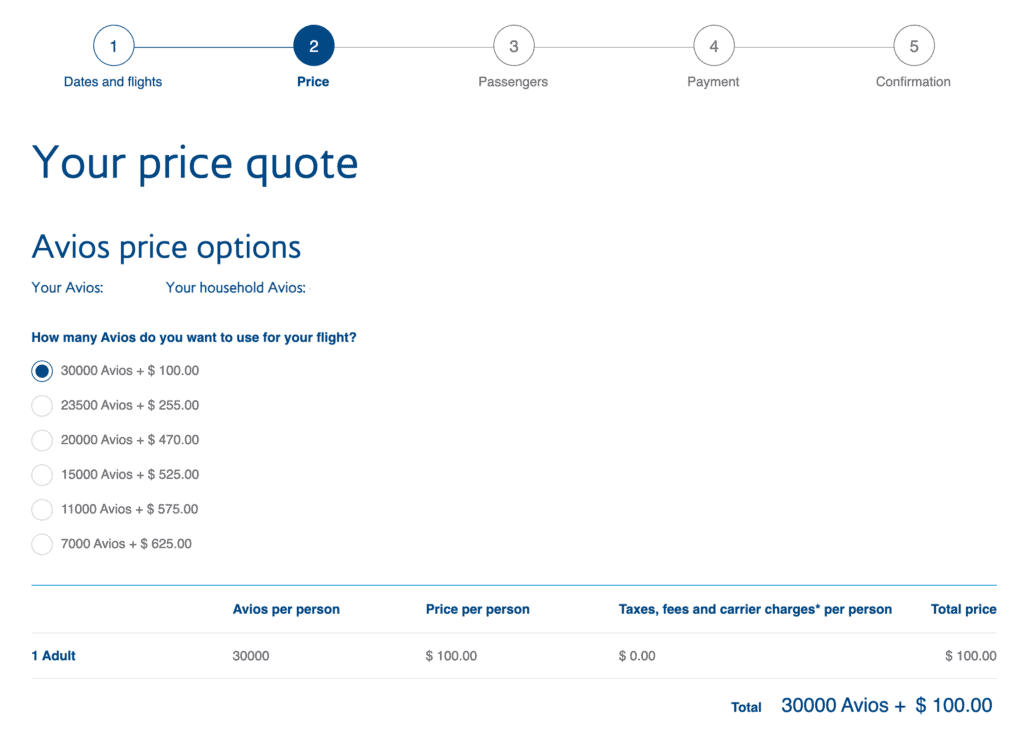Viewport: 1024px width, 730px height.
Task: Click step 5 circle in progress bar
Action: (x=913, y=46)
